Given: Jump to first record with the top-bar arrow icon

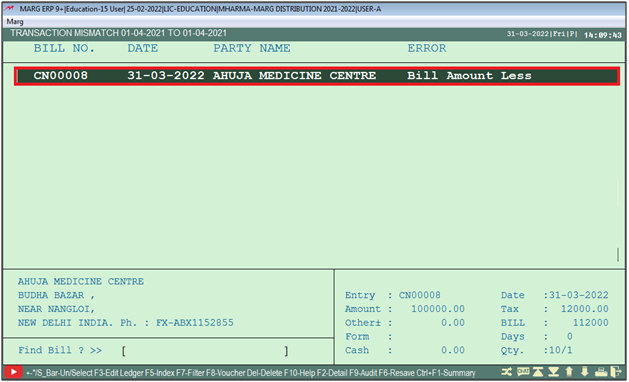Looking at the screenshot, I should click(x=538, y=372).
